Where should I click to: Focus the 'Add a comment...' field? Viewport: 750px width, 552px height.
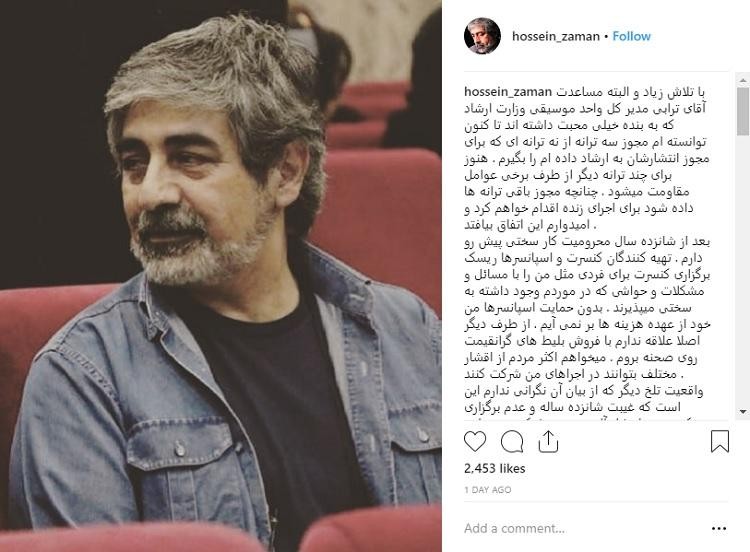[584, 528]
